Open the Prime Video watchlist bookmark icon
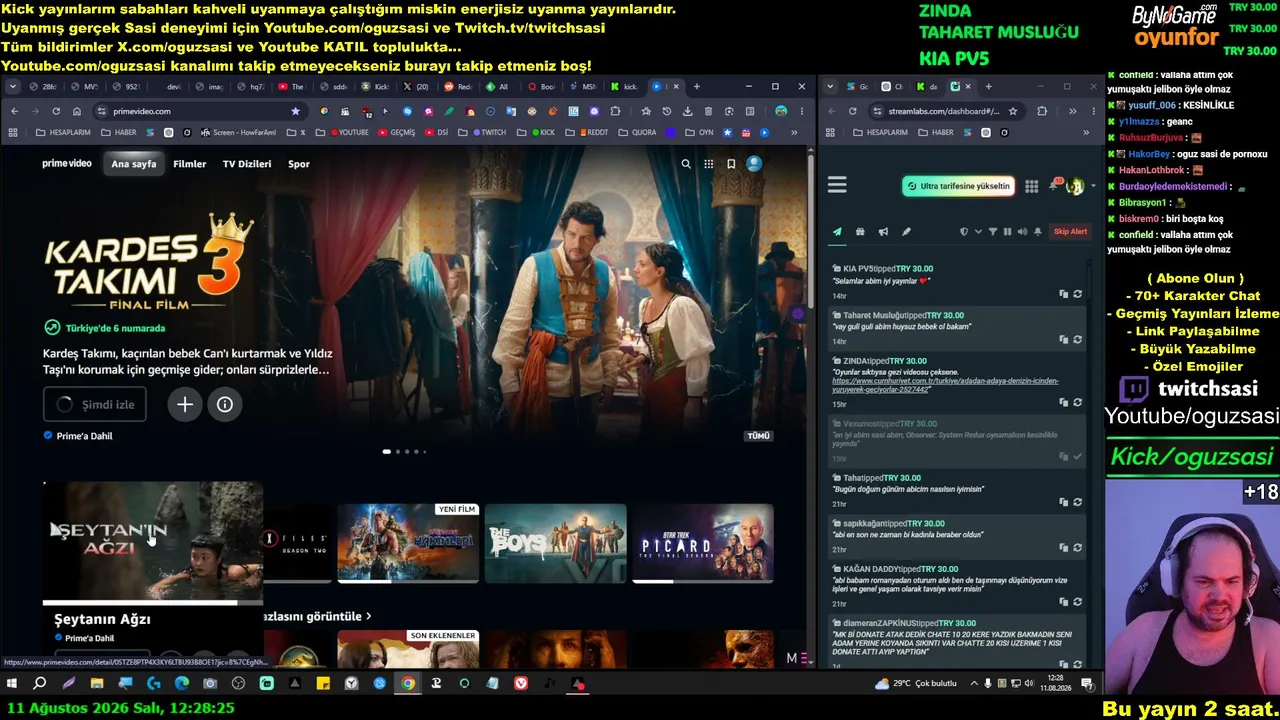Image resolution: width=1280 pixels, height=720 pixels. [x=731, y=164]
